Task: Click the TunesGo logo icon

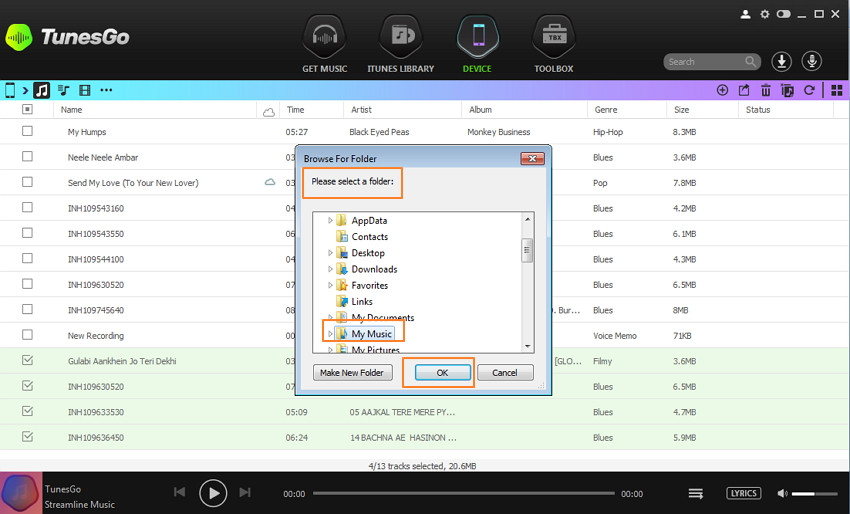Action: pos(19,37)
